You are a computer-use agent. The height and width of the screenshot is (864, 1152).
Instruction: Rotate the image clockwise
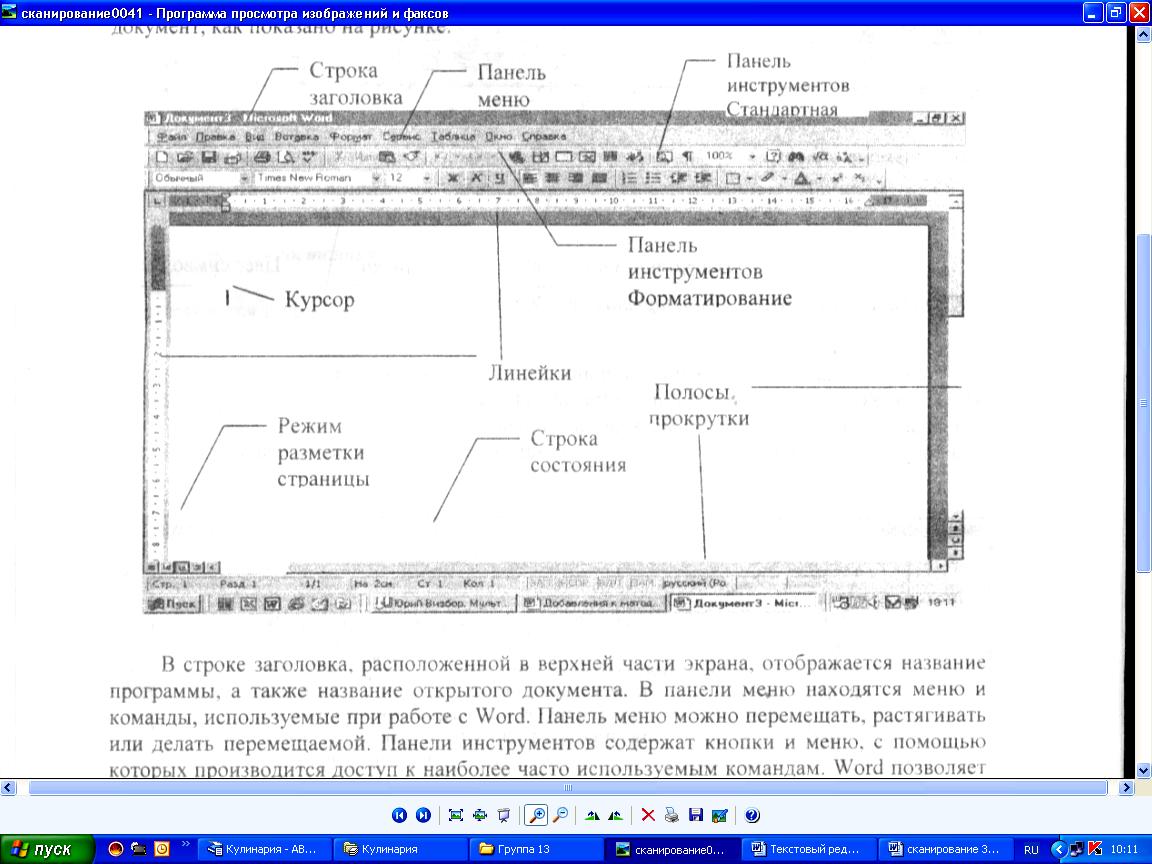point(592,815)
